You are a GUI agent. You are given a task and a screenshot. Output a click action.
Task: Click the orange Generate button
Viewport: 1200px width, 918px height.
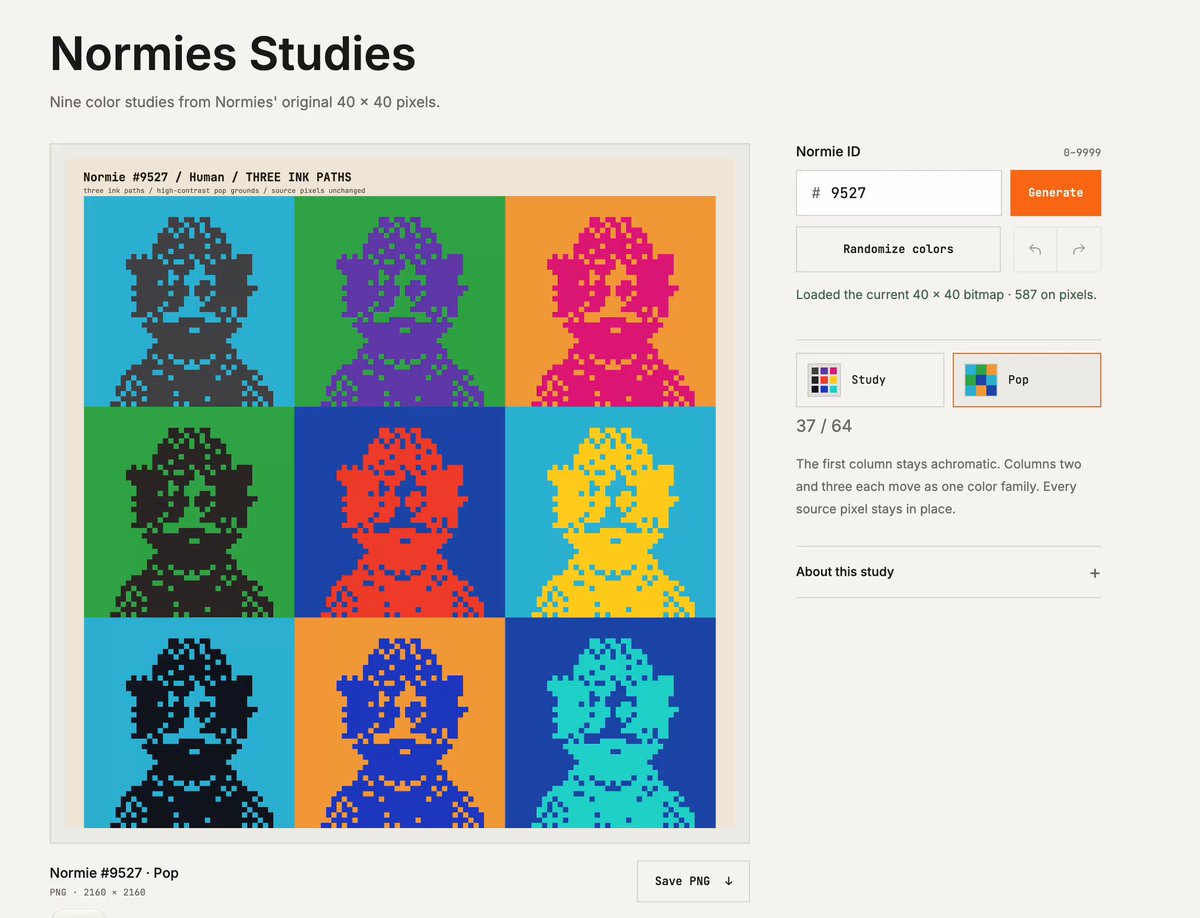[x=1055, y=193]
